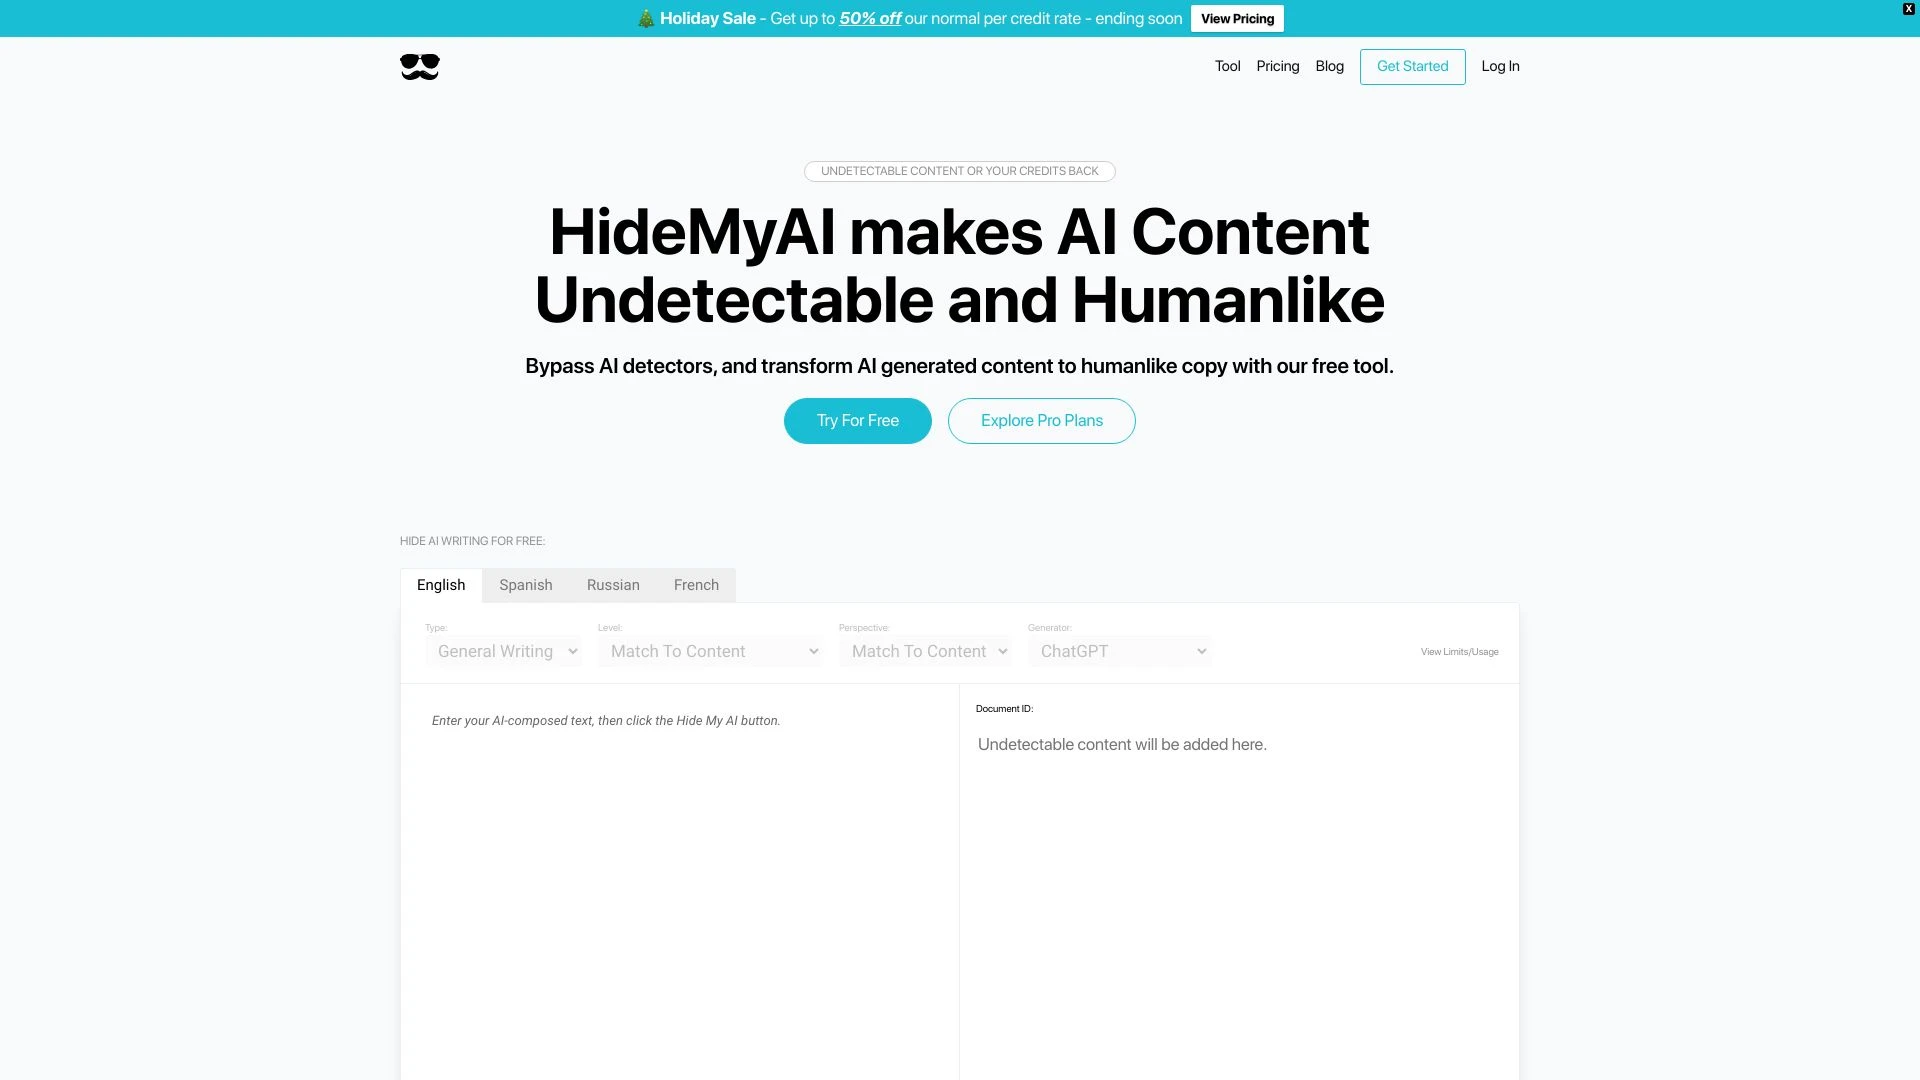This screenshot has width=1920, height=1080.
Task: Select the English language tab
Action: point(440,584)
